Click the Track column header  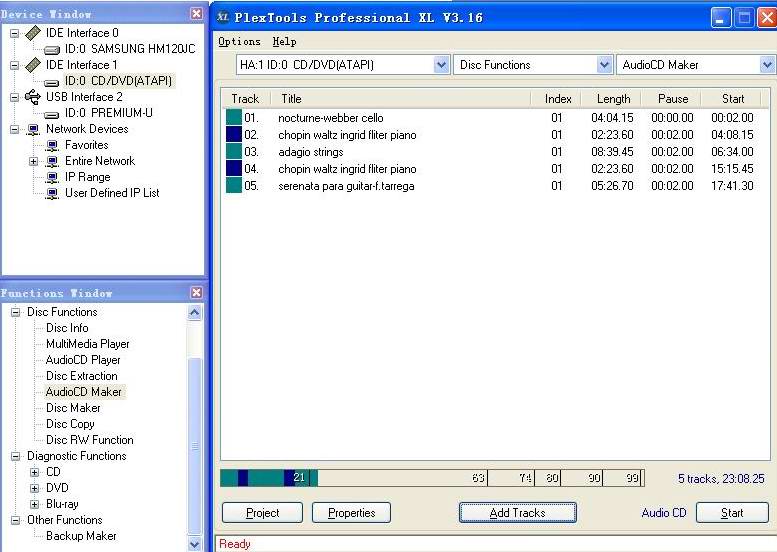[x=245, y=99]
